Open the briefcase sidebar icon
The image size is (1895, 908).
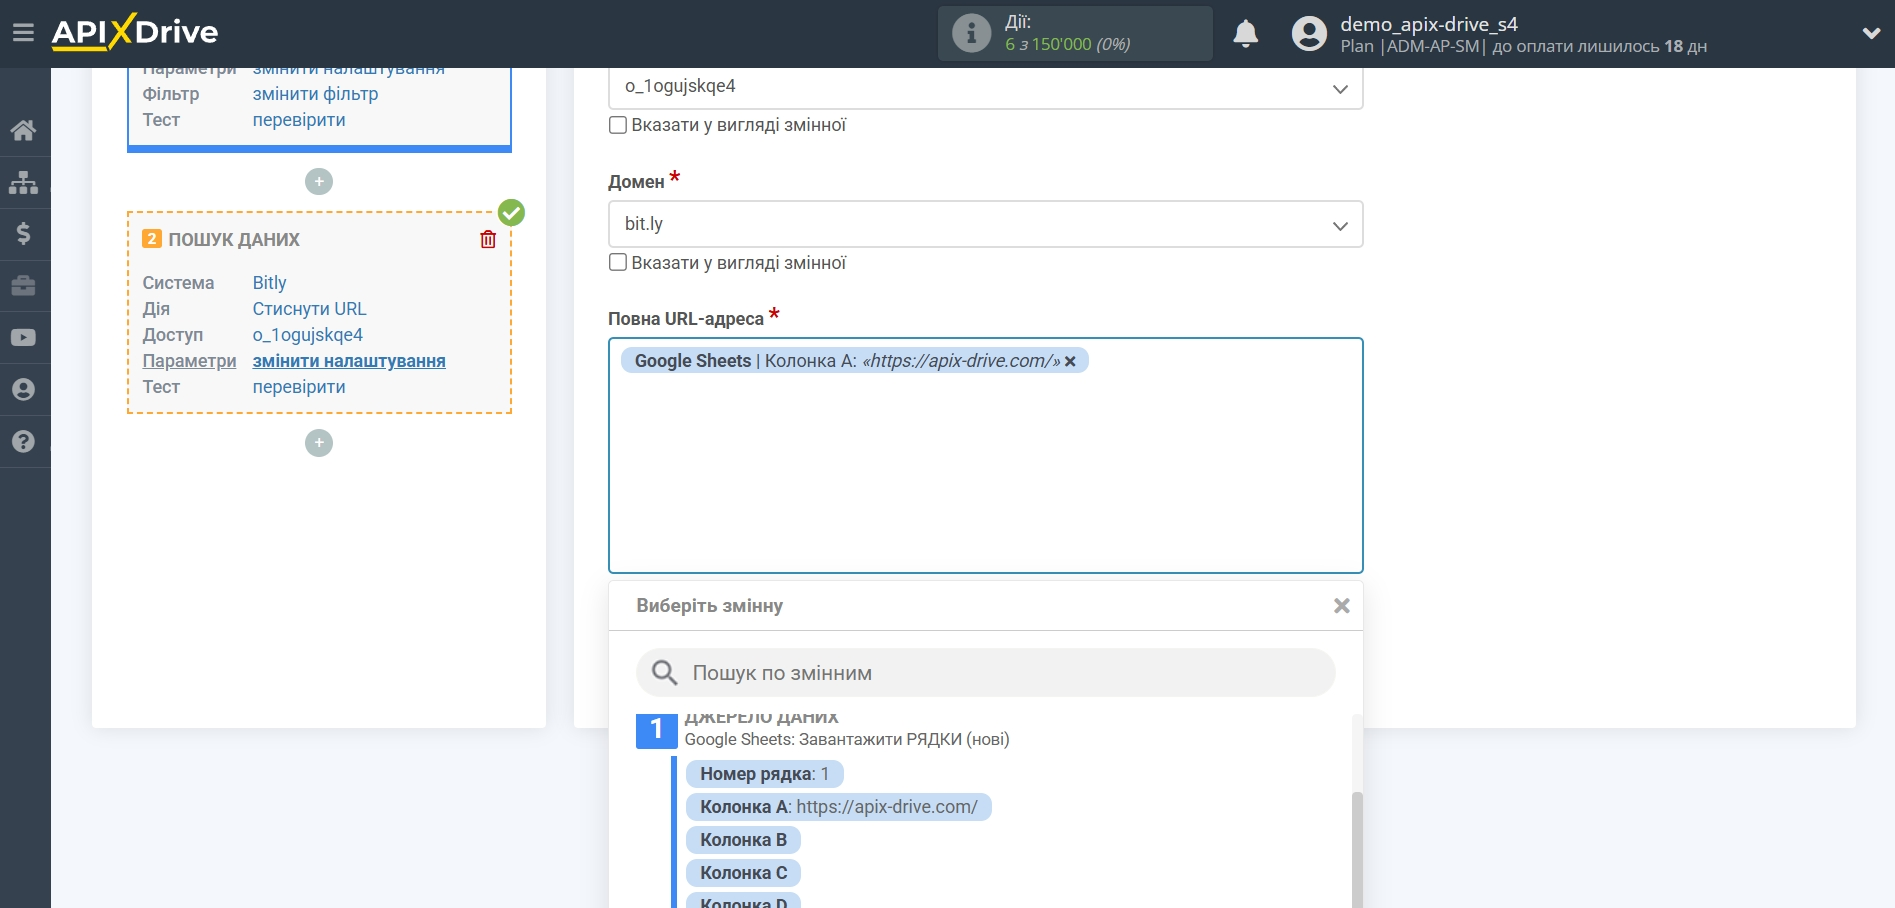pyautogui.click(x=23, y=286)
